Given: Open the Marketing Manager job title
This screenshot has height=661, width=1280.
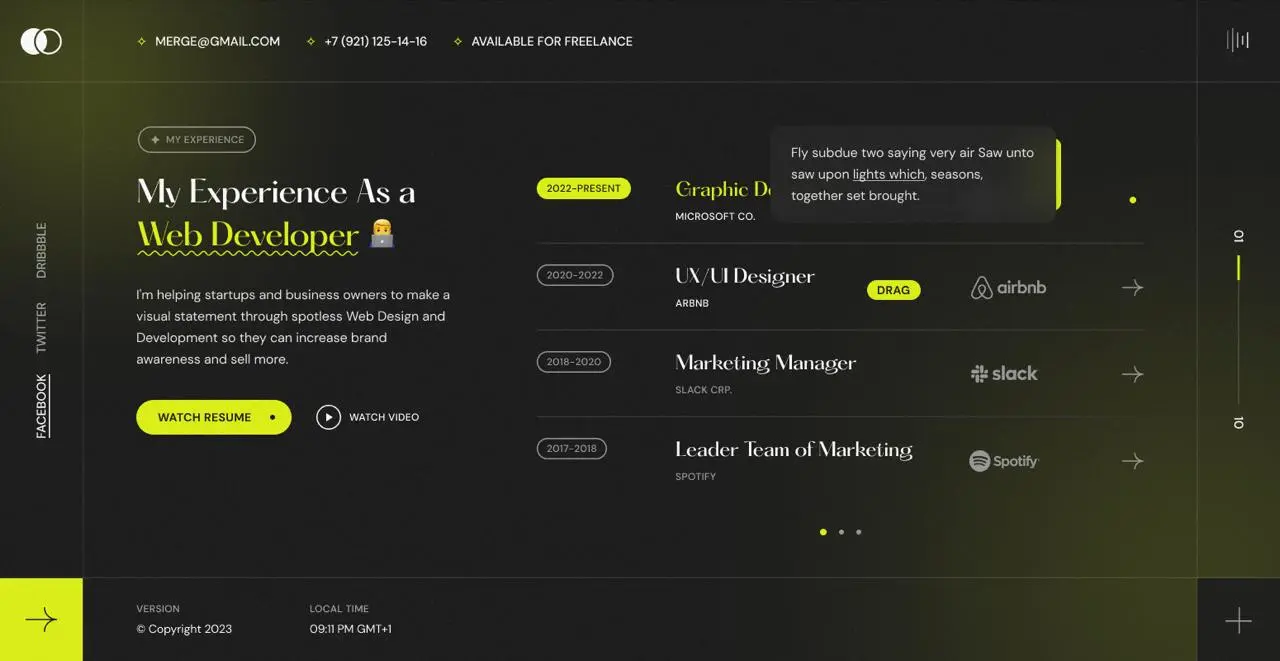Looking at the screenshot, I should (766, 363).
